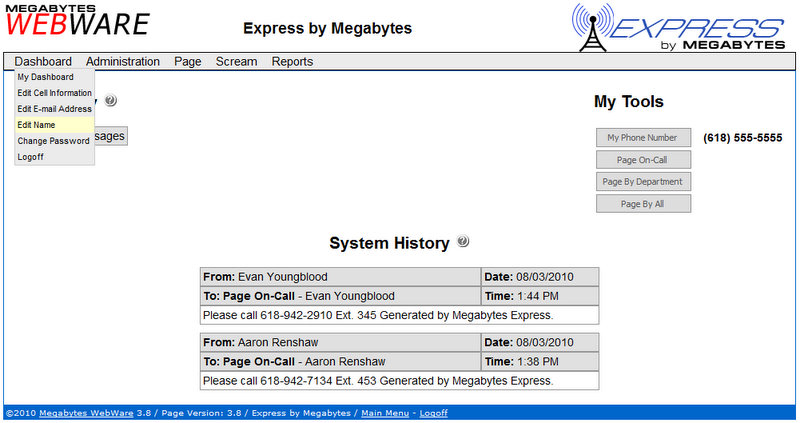Viewport: 800px width, 423px height.
Task: Choose Change Password from the menu
Action: point(53,141)
